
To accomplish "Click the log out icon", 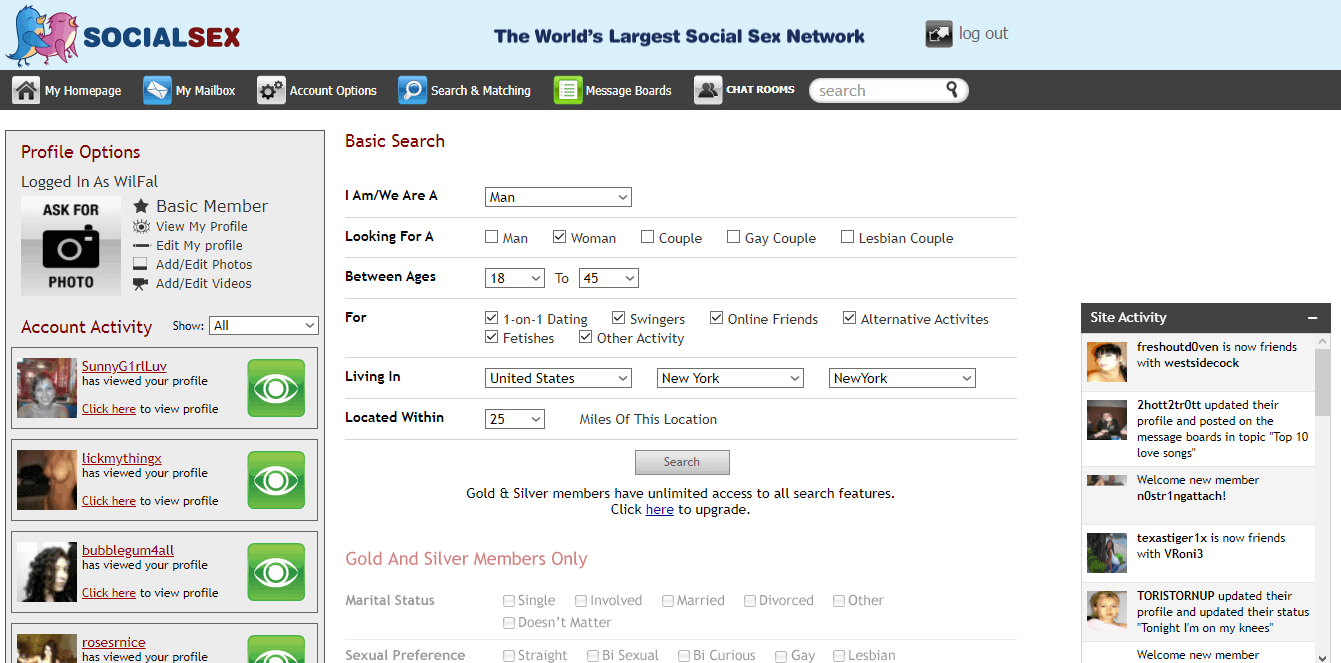I will click(939, 34).
